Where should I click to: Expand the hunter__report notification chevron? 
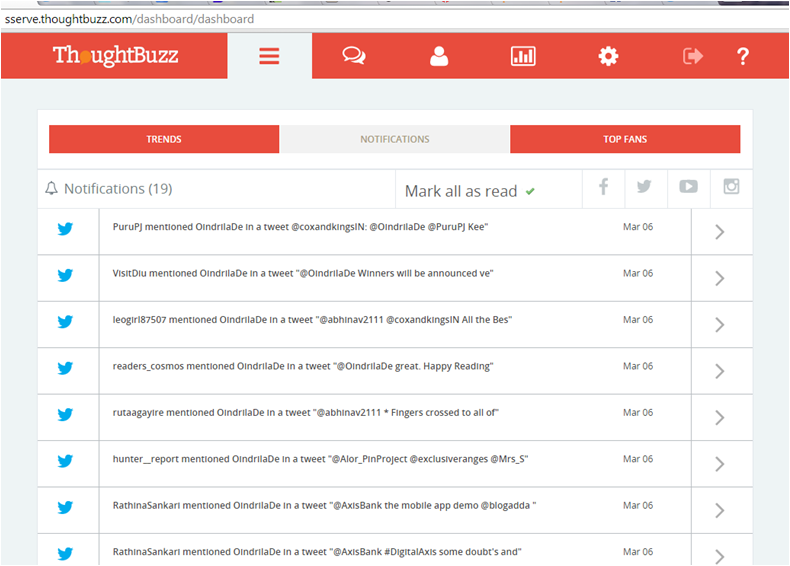(720, 464)
